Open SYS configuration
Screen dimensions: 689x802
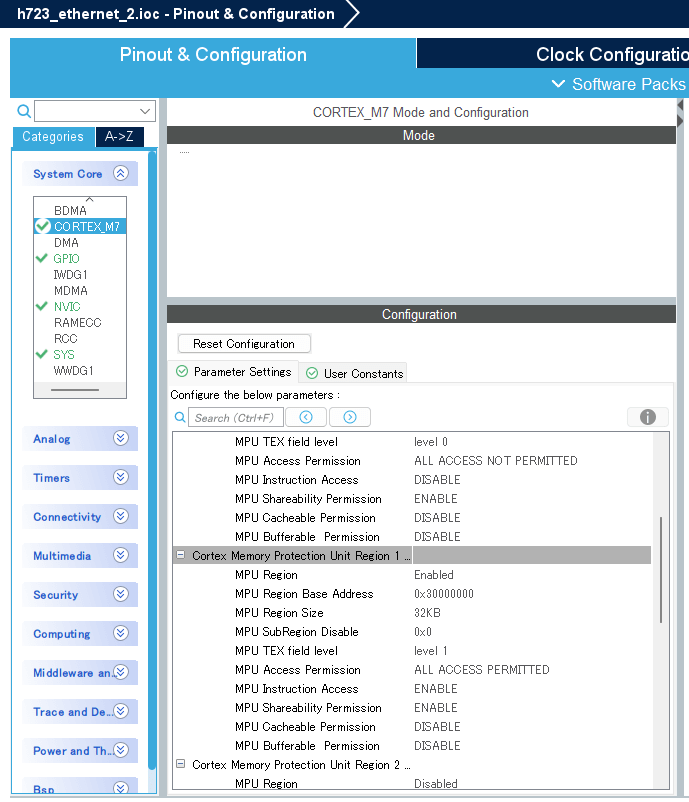[64, 354]
